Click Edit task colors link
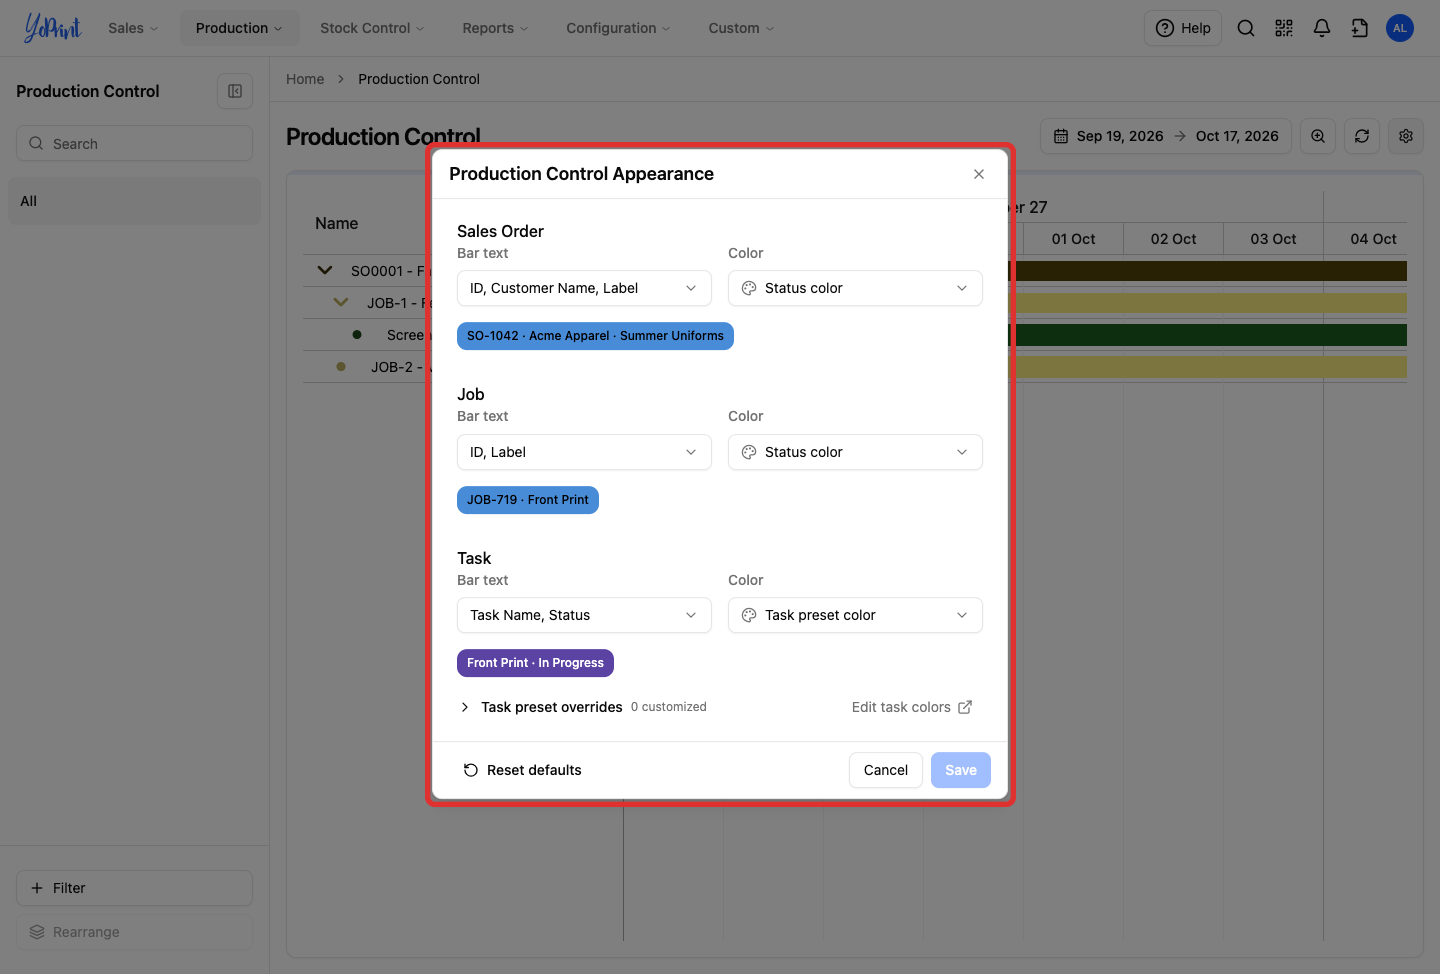Image resolution: width=1440 pixels, height=974 pixels. click(912, 707)
